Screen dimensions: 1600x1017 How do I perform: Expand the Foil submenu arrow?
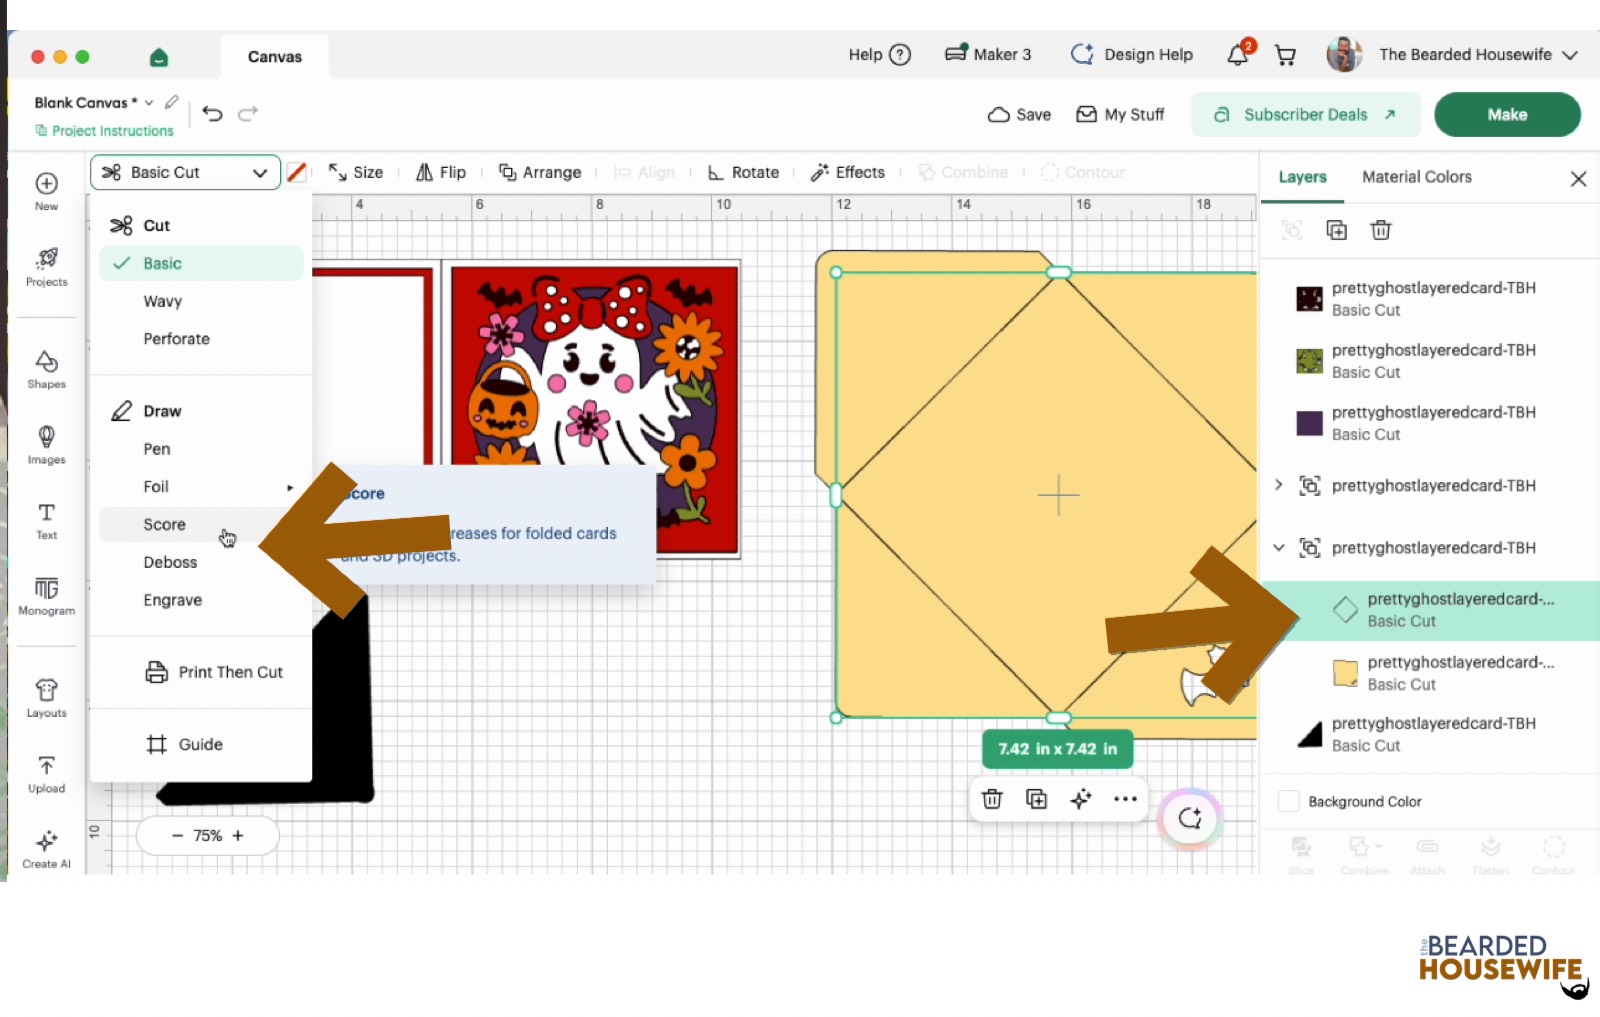(x=290, y=487)
